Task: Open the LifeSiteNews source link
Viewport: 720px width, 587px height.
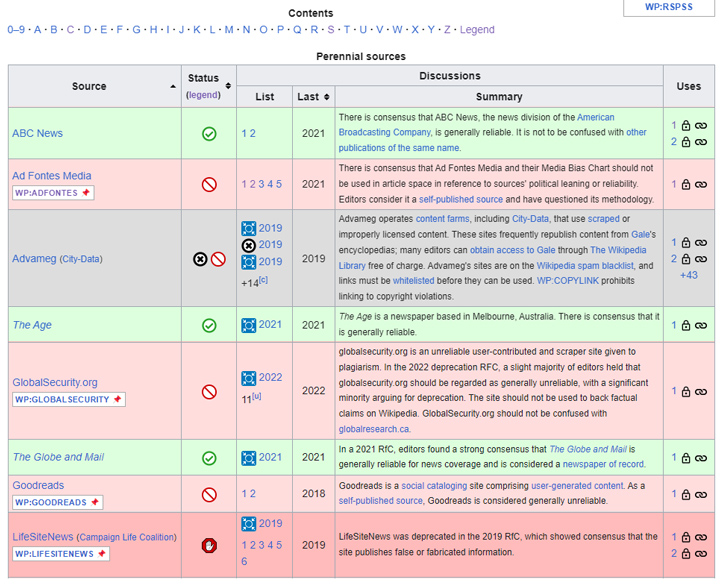Action: point(43,537)
